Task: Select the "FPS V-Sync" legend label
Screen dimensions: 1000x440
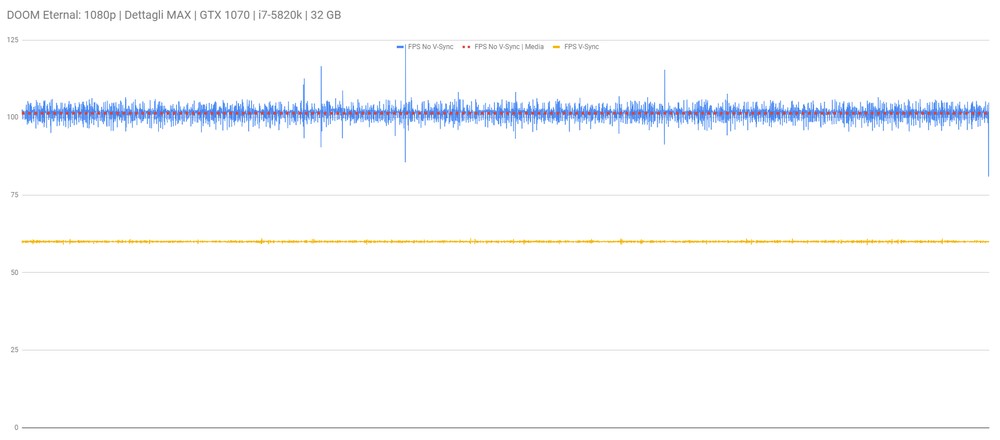Action: click(582, 47)
